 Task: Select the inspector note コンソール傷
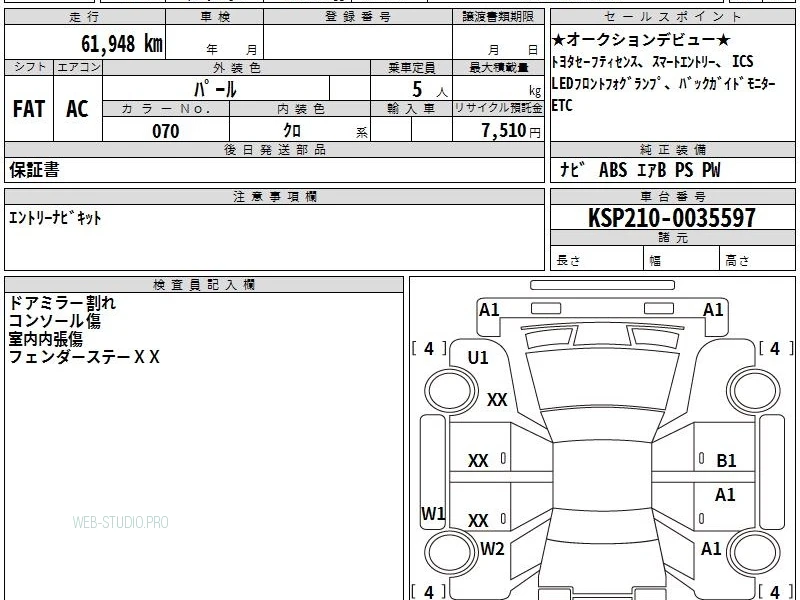point(55,321)
